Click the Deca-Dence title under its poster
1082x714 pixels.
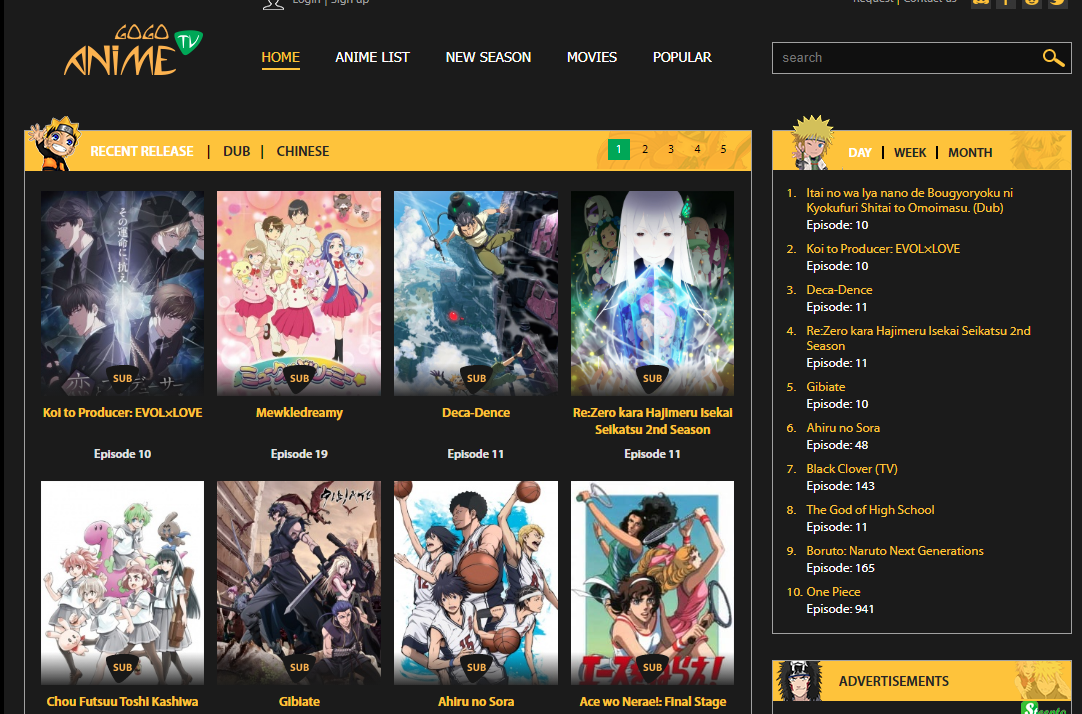tap(476, 413)
